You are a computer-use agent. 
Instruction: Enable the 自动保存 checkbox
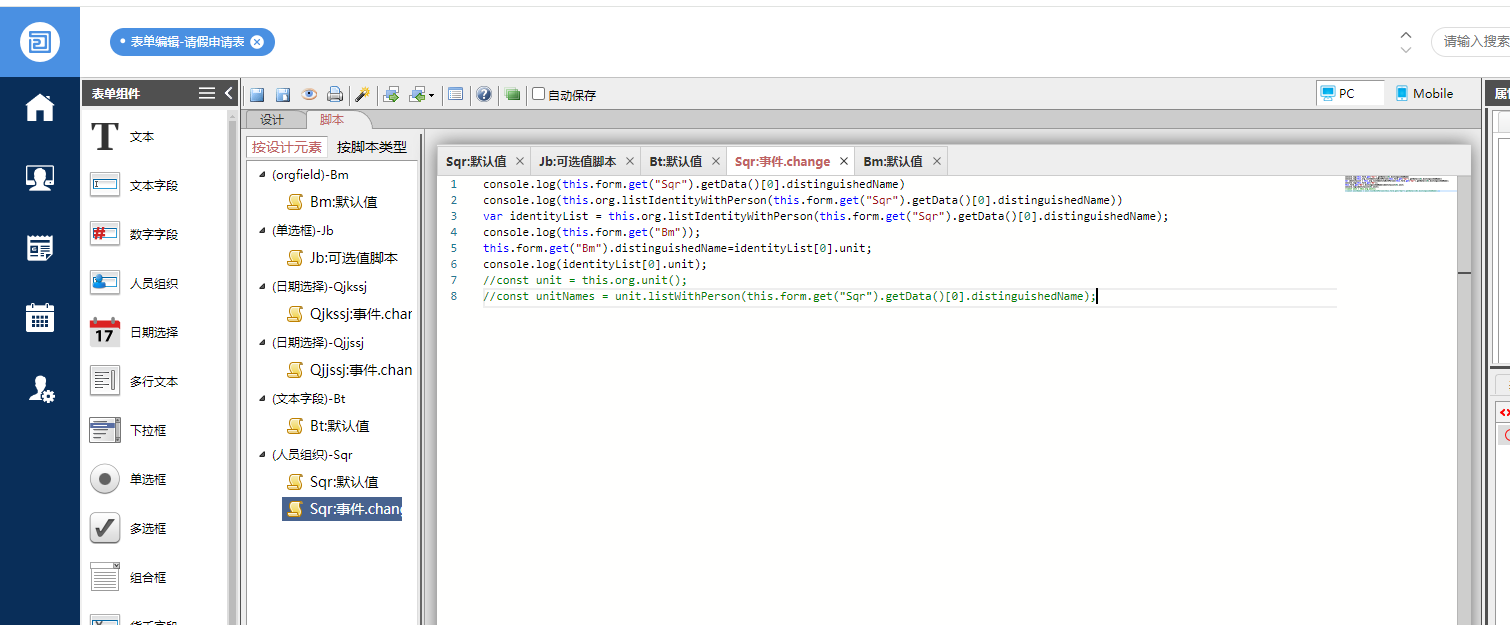[539, 94]
